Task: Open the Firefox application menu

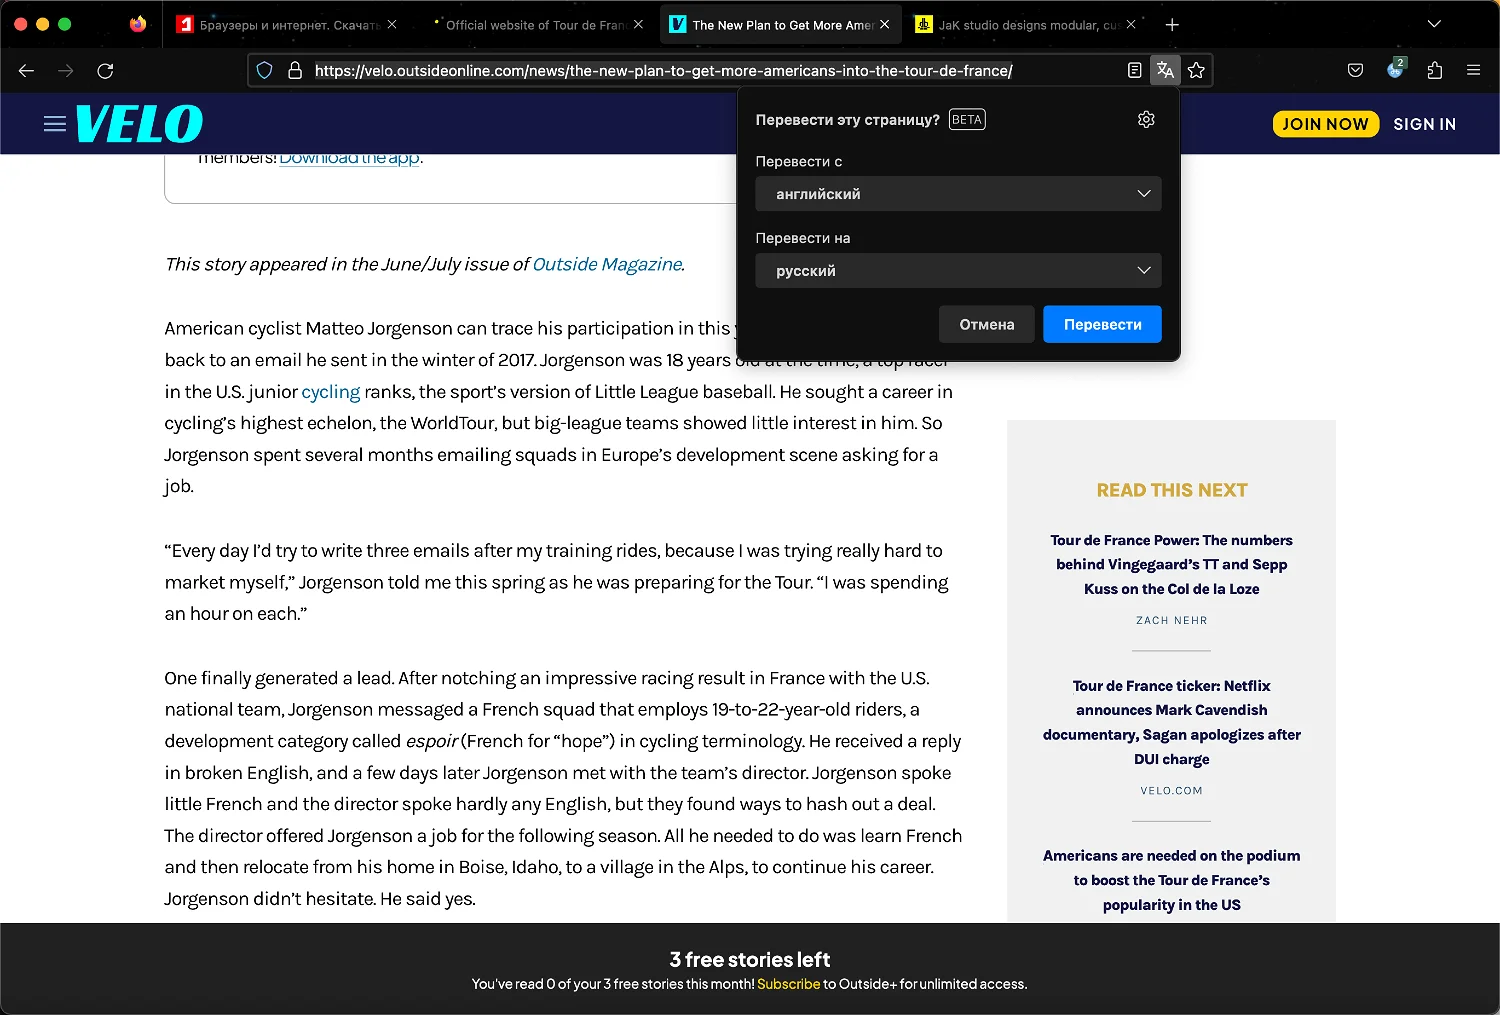Action: coord(1473,70)
